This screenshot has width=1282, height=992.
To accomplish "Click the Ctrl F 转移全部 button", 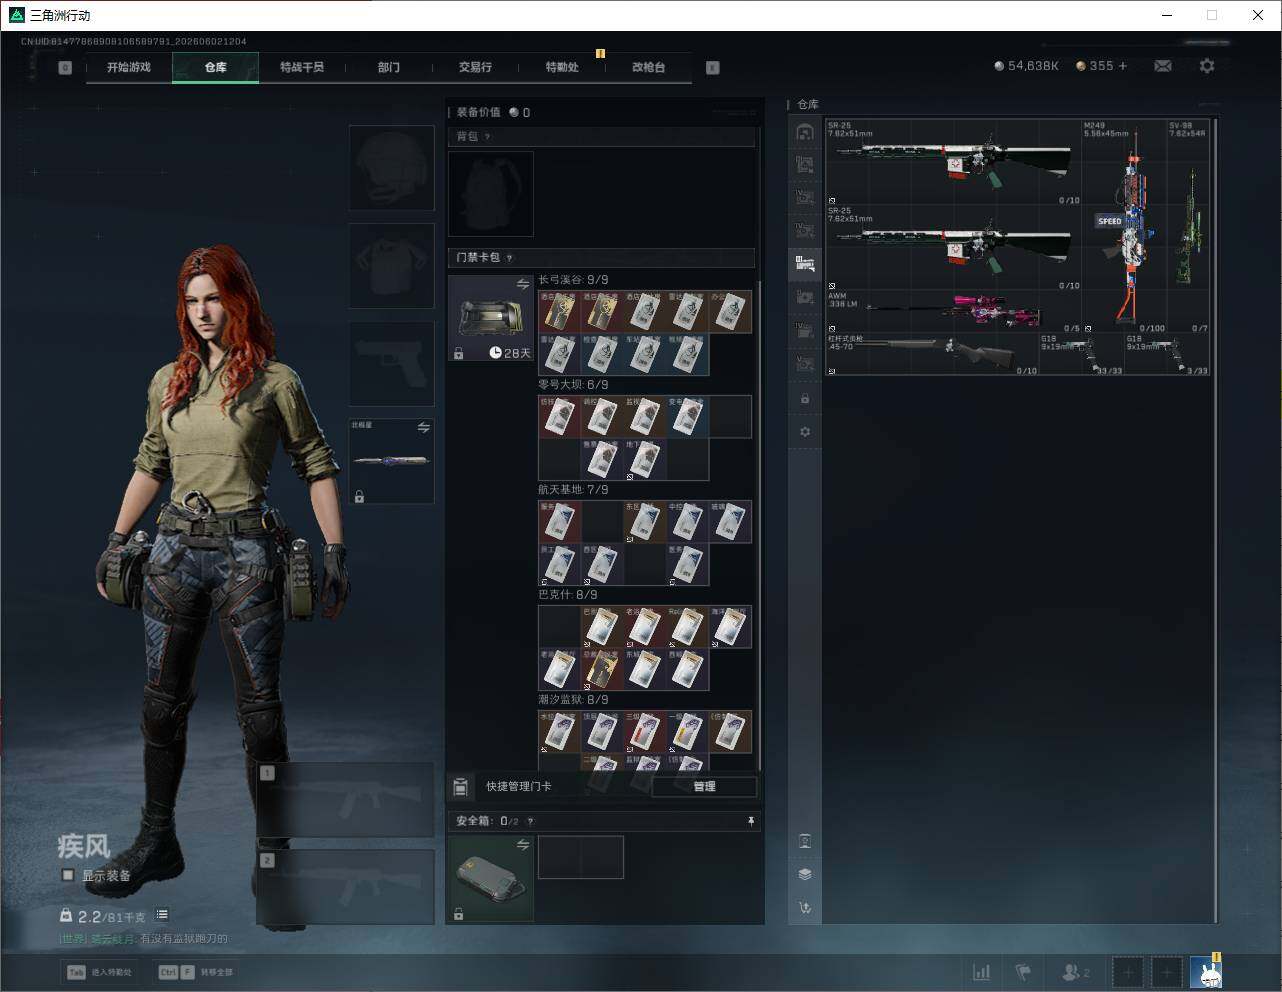I will coord(196,972).
